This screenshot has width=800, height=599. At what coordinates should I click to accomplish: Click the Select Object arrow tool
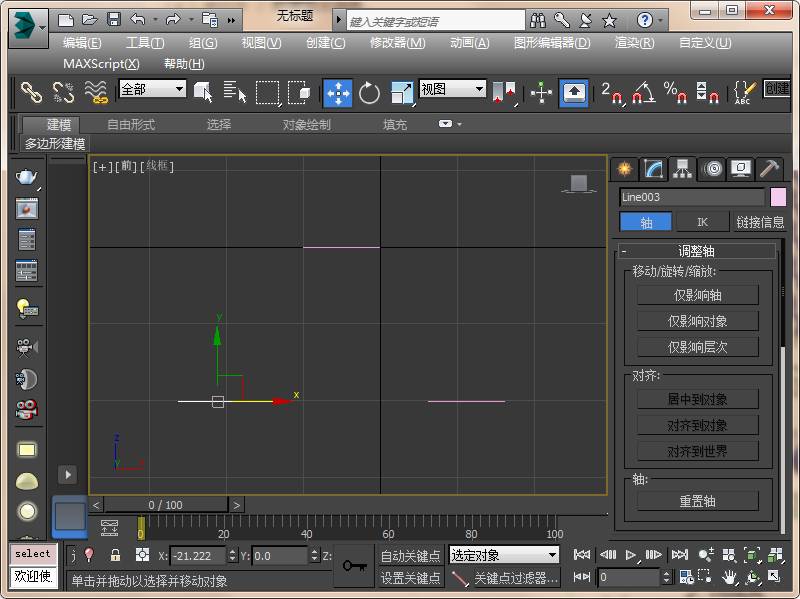point(203,93)
